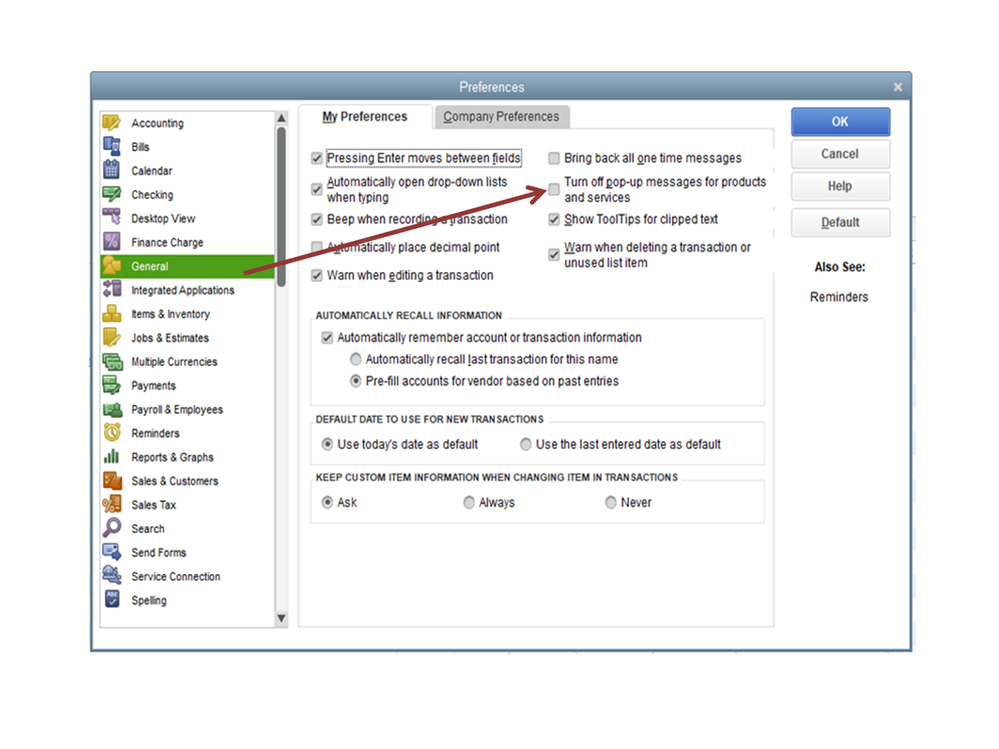Select Finance Charge label in list

(167, 243)
